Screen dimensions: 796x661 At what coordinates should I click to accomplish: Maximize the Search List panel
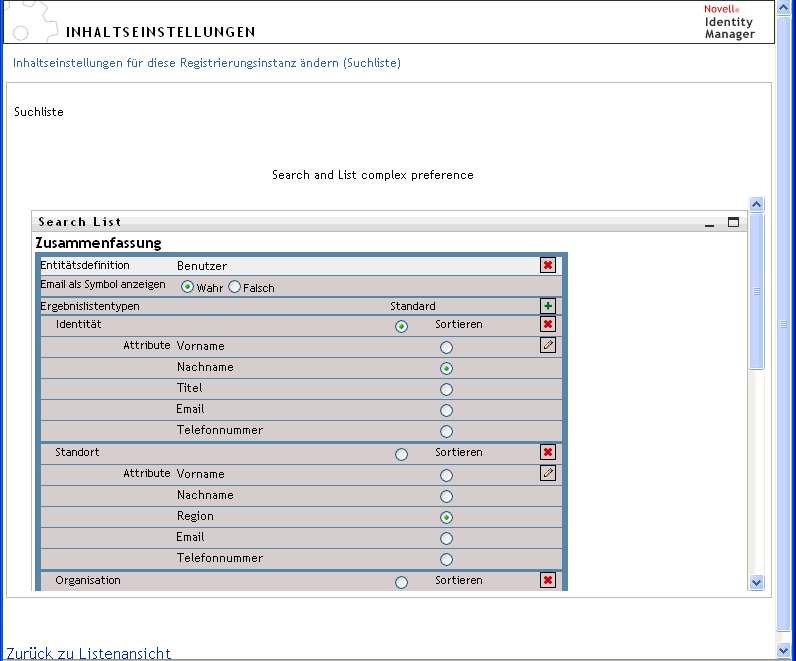733,222
